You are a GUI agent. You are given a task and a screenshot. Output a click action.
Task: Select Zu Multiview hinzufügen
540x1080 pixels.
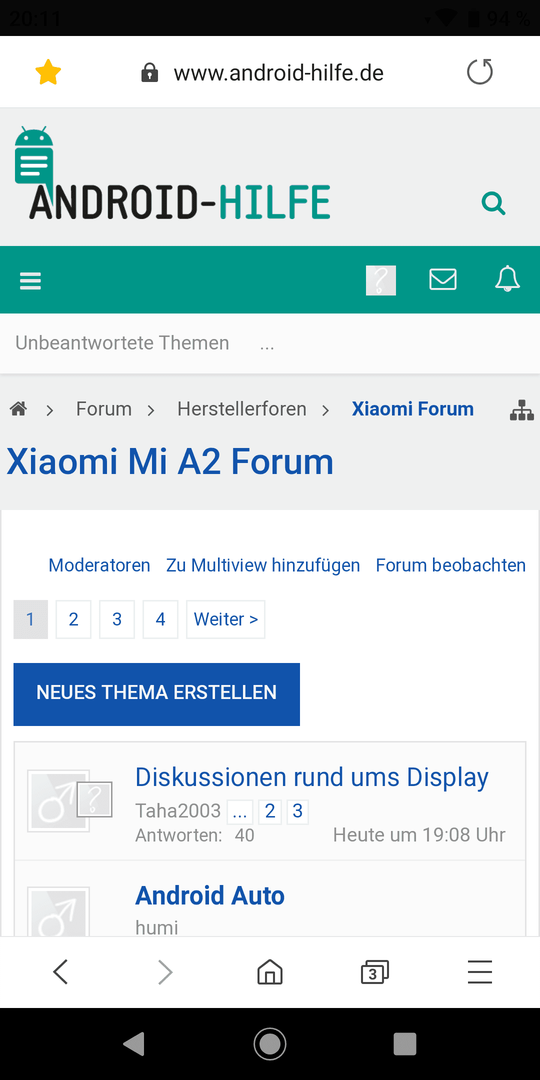tap(263, 565)
